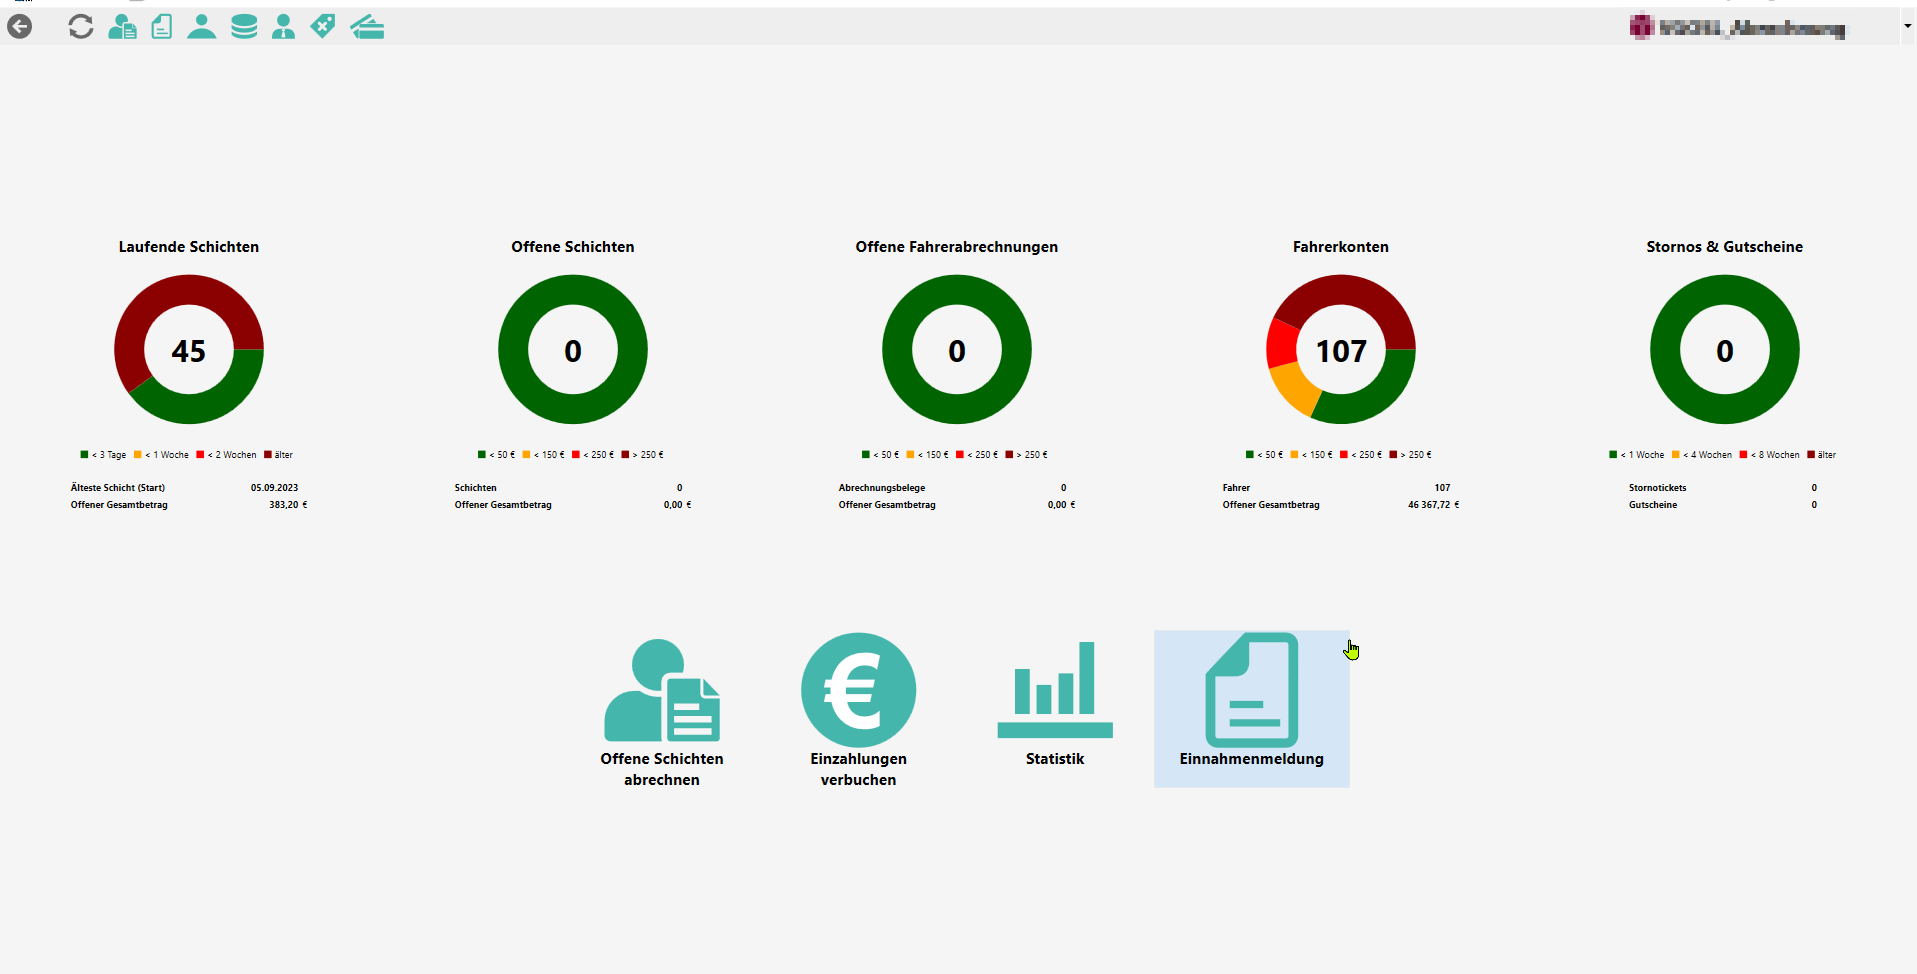The width and height of the screenshot is (1917, 974).
Task: Open the plain person silhouette toolbar icon
Action: coord(202,27)
